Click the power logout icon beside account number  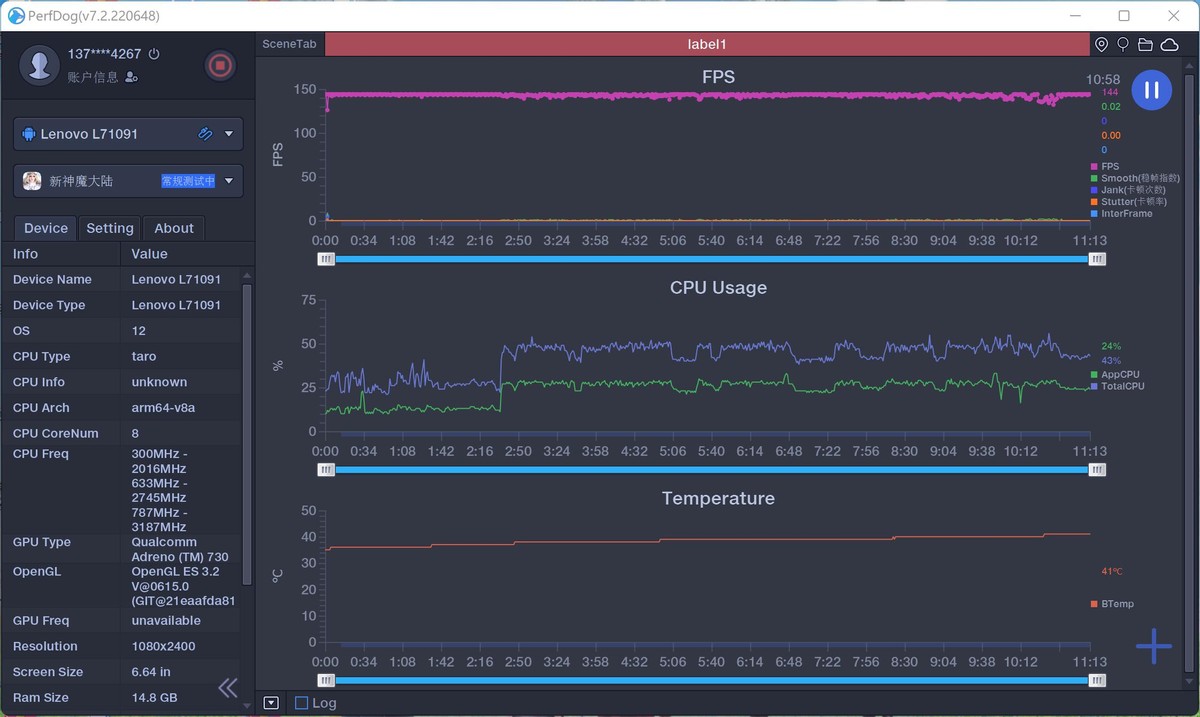tap(154, 54)
